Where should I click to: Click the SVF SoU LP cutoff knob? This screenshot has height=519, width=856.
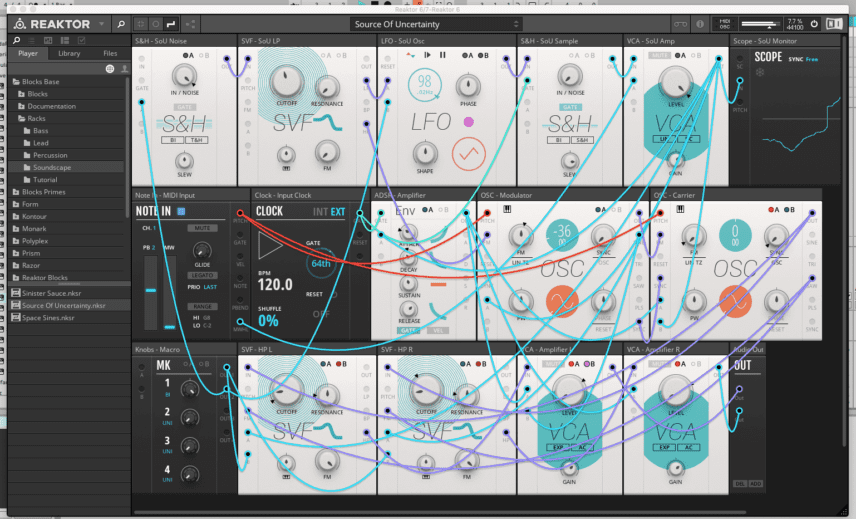tap(286, 82)
